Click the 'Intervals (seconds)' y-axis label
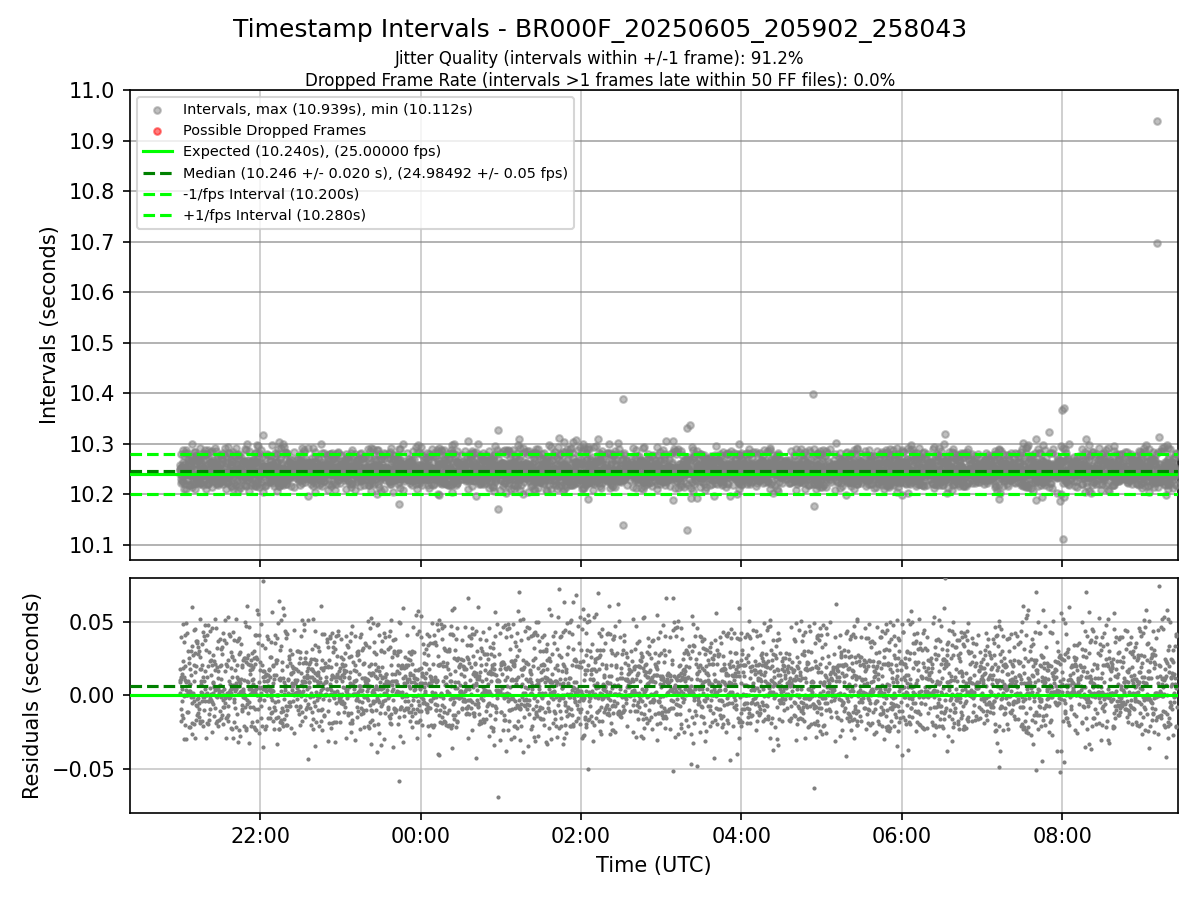Screen dimensions: 1200x900 click(x=49, y=325)
